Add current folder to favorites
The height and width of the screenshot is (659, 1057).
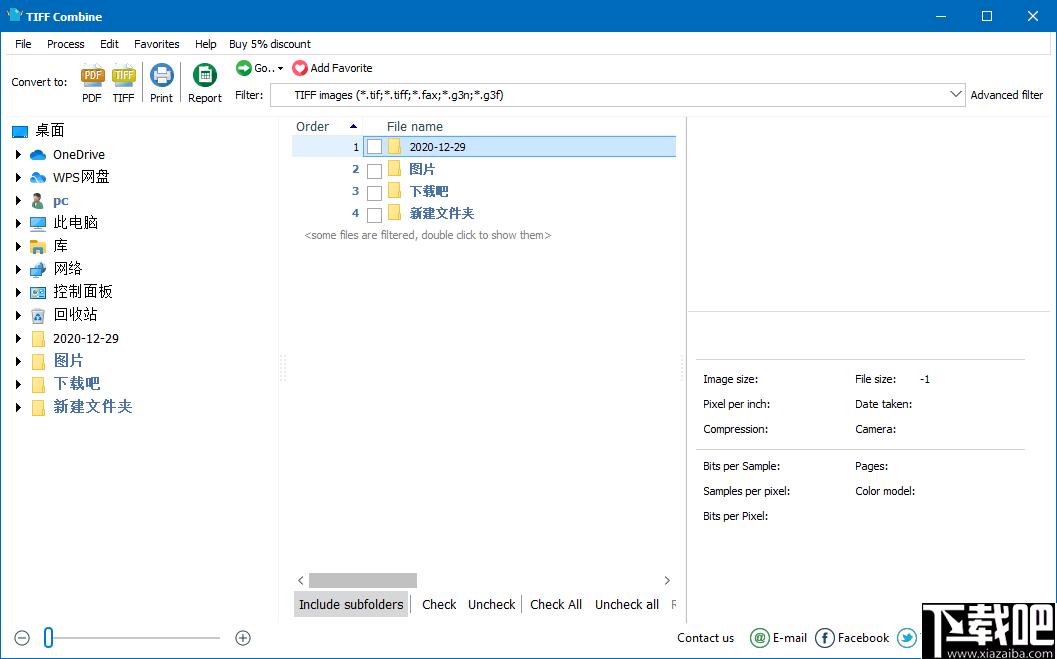332,68
